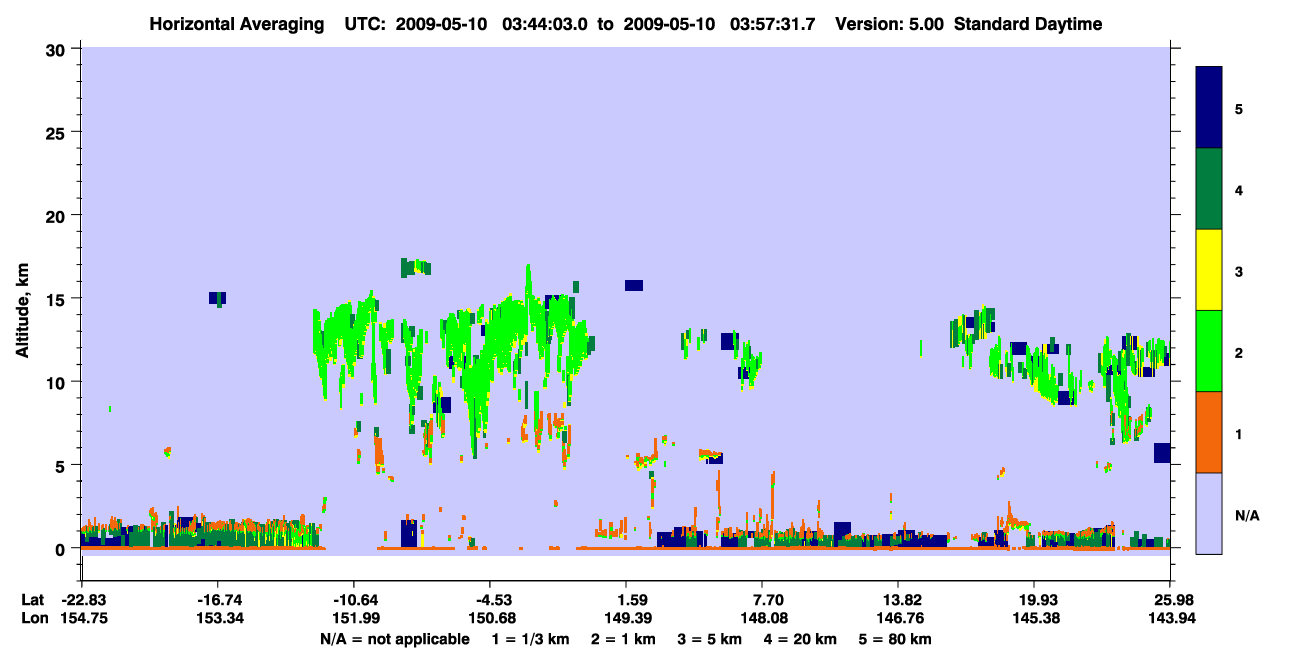The height and width of the screenshot is (667, 1300).
Task: Click the y-axis tick label 20
Action: 58,215
